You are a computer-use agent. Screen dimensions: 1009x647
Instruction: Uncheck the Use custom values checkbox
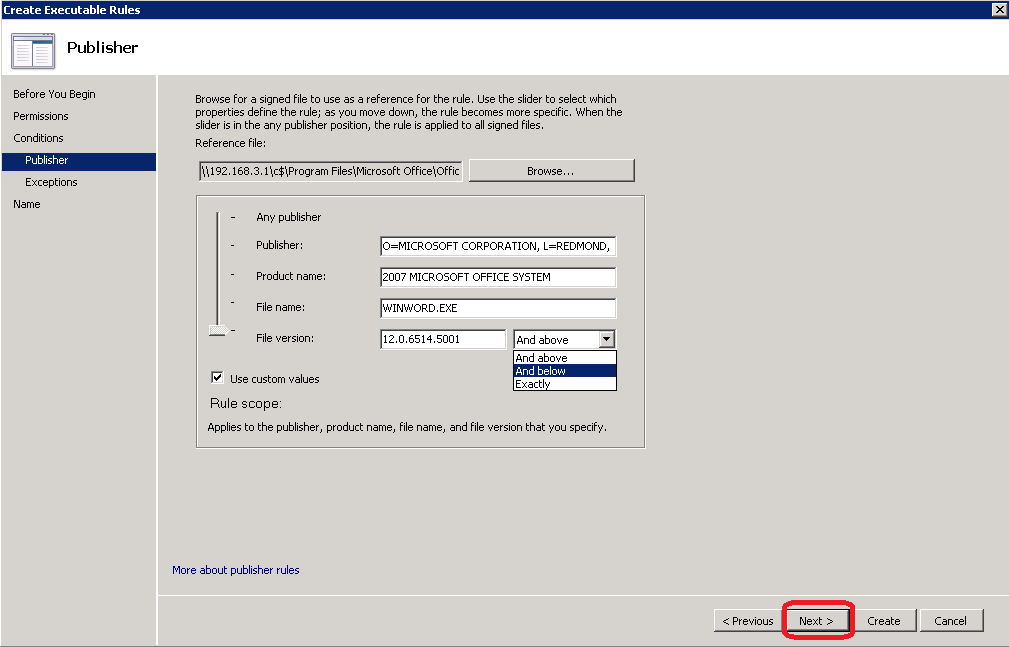click(217, 378)
